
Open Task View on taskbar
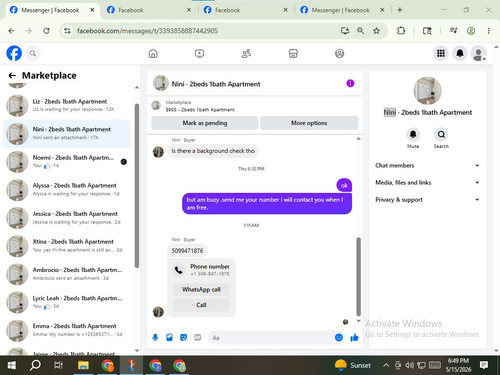58,365
